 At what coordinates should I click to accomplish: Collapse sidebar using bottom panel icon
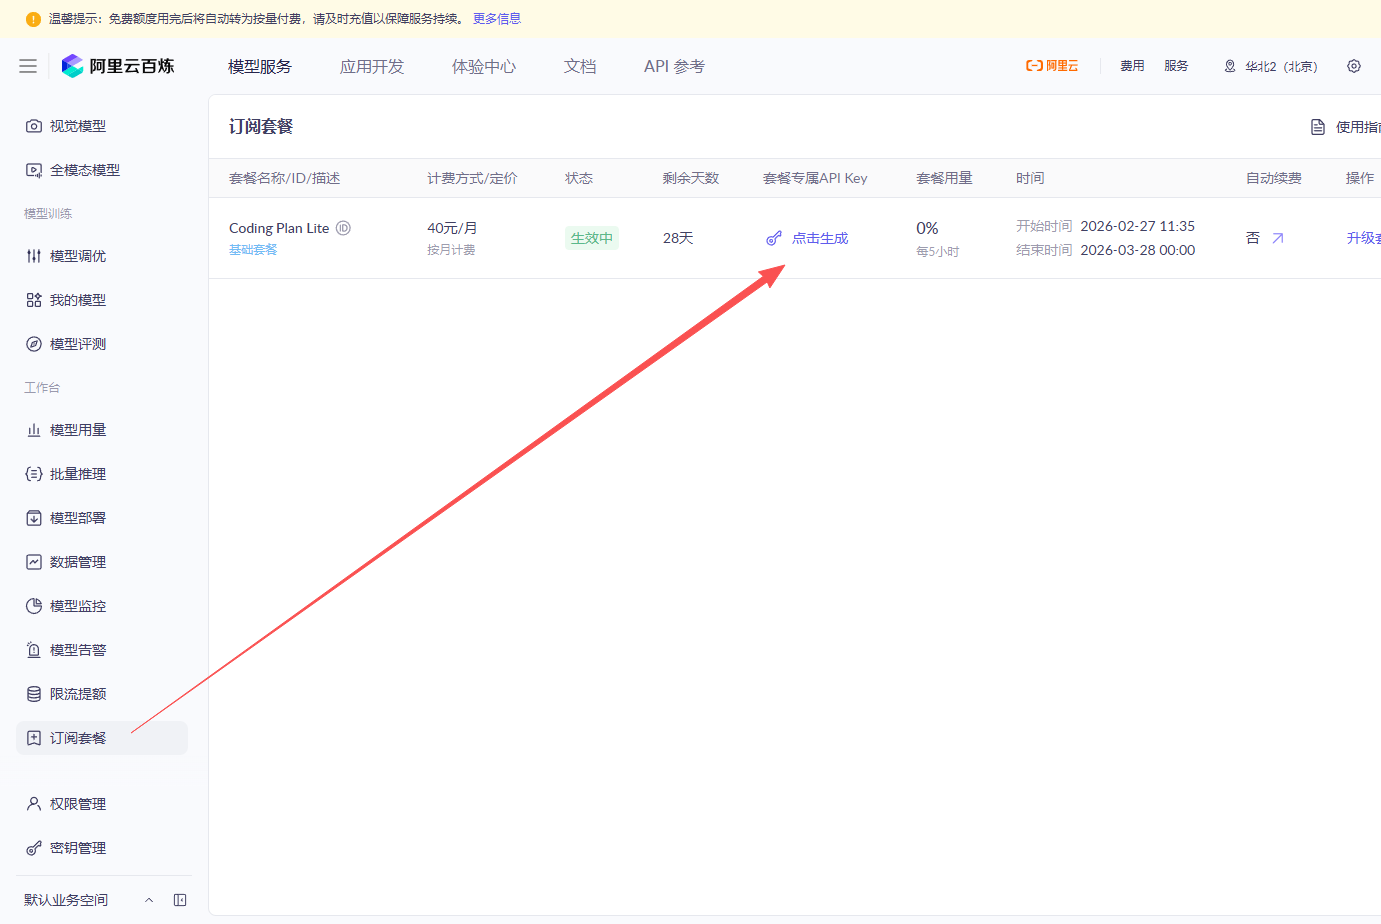[180, 900]
